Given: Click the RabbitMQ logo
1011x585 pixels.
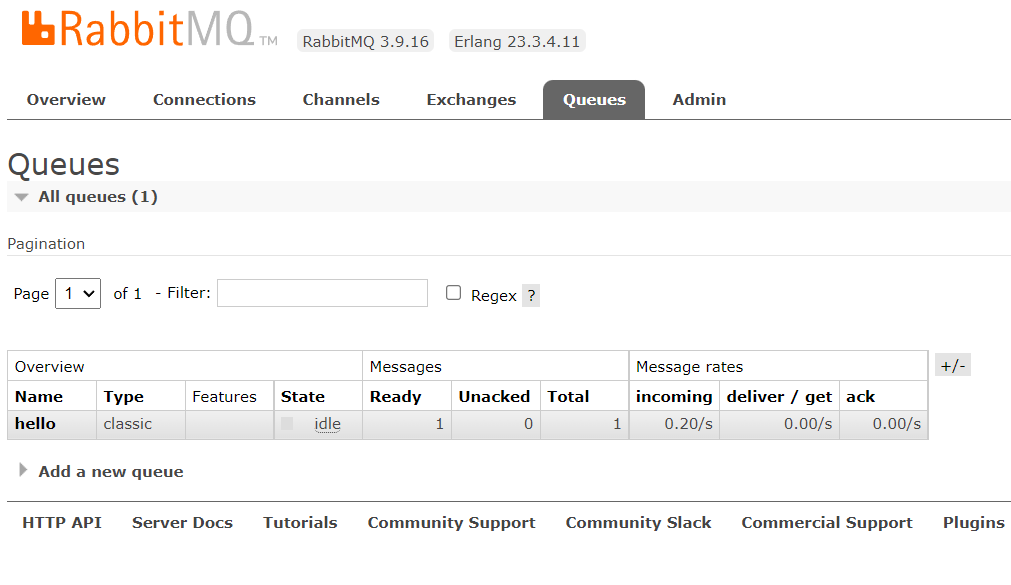Looking at the screenshot, I should click(x=149, y=29).
